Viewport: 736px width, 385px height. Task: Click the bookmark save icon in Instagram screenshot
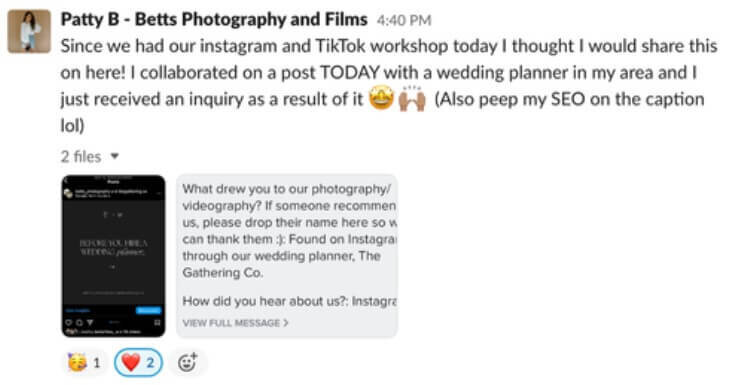tap(157, 323)
